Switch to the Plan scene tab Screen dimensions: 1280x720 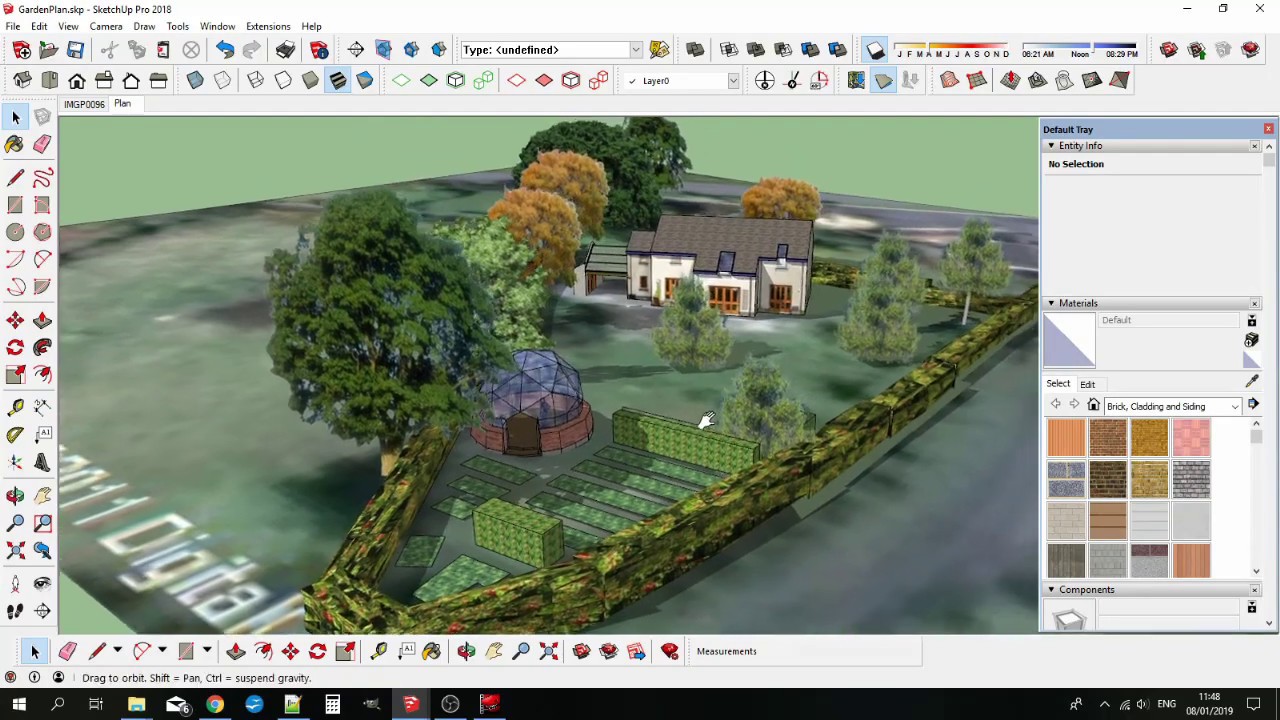click(x=122, y=104)
